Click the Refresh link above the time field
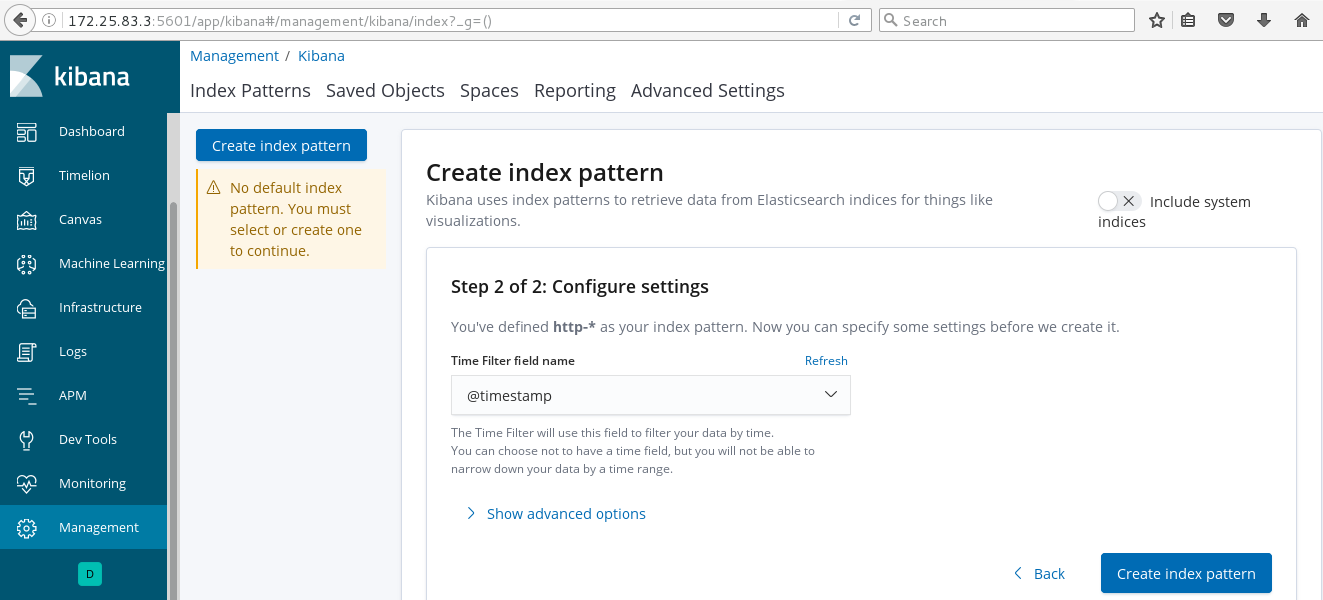 click(826, 361)
